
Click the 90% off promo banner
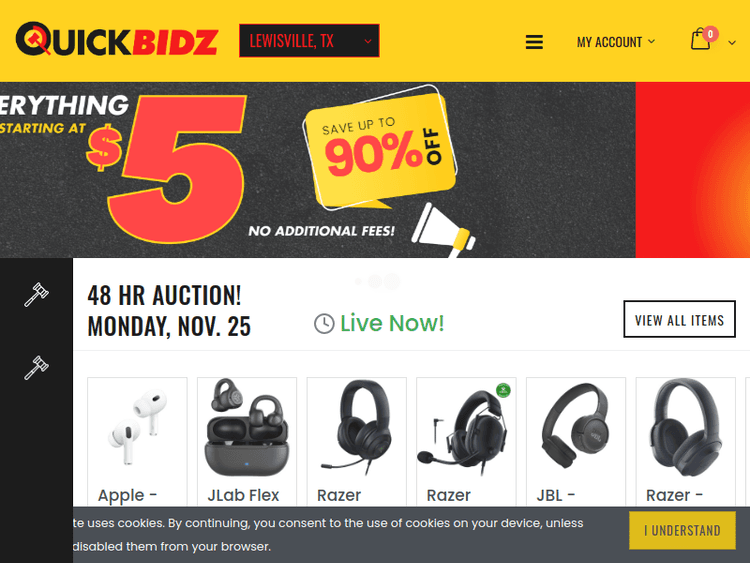(x=380, y=147)
